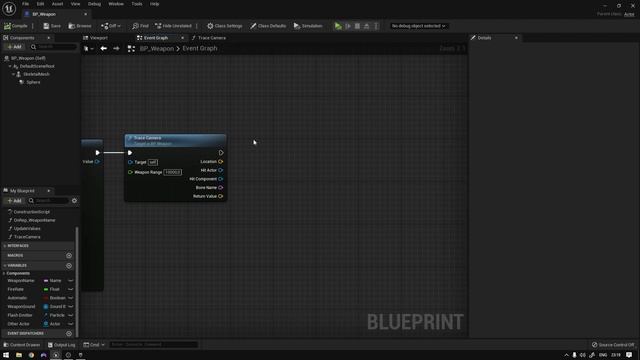The image size is (640, 360).
Task: Open the Tools menu
Action: tap(137, 4)
